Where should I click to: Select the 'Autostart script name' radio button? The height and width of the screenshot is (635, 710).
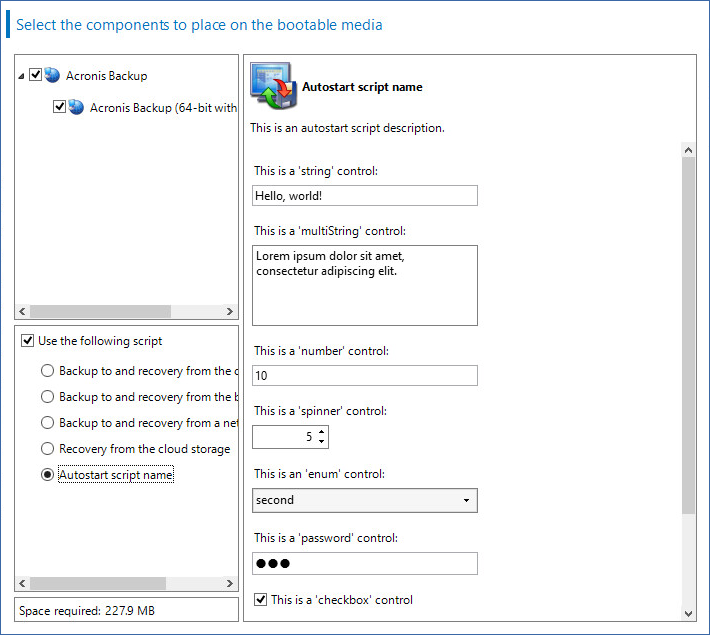point(47,475)
